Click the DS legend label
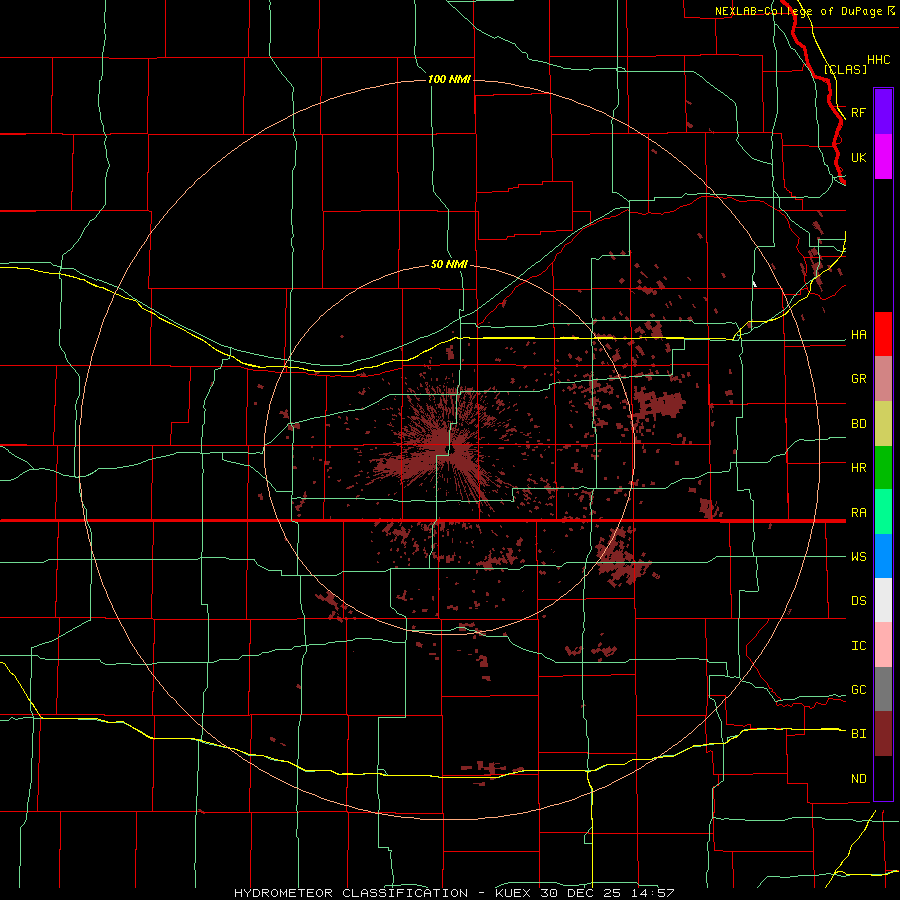 pos(858,601)
